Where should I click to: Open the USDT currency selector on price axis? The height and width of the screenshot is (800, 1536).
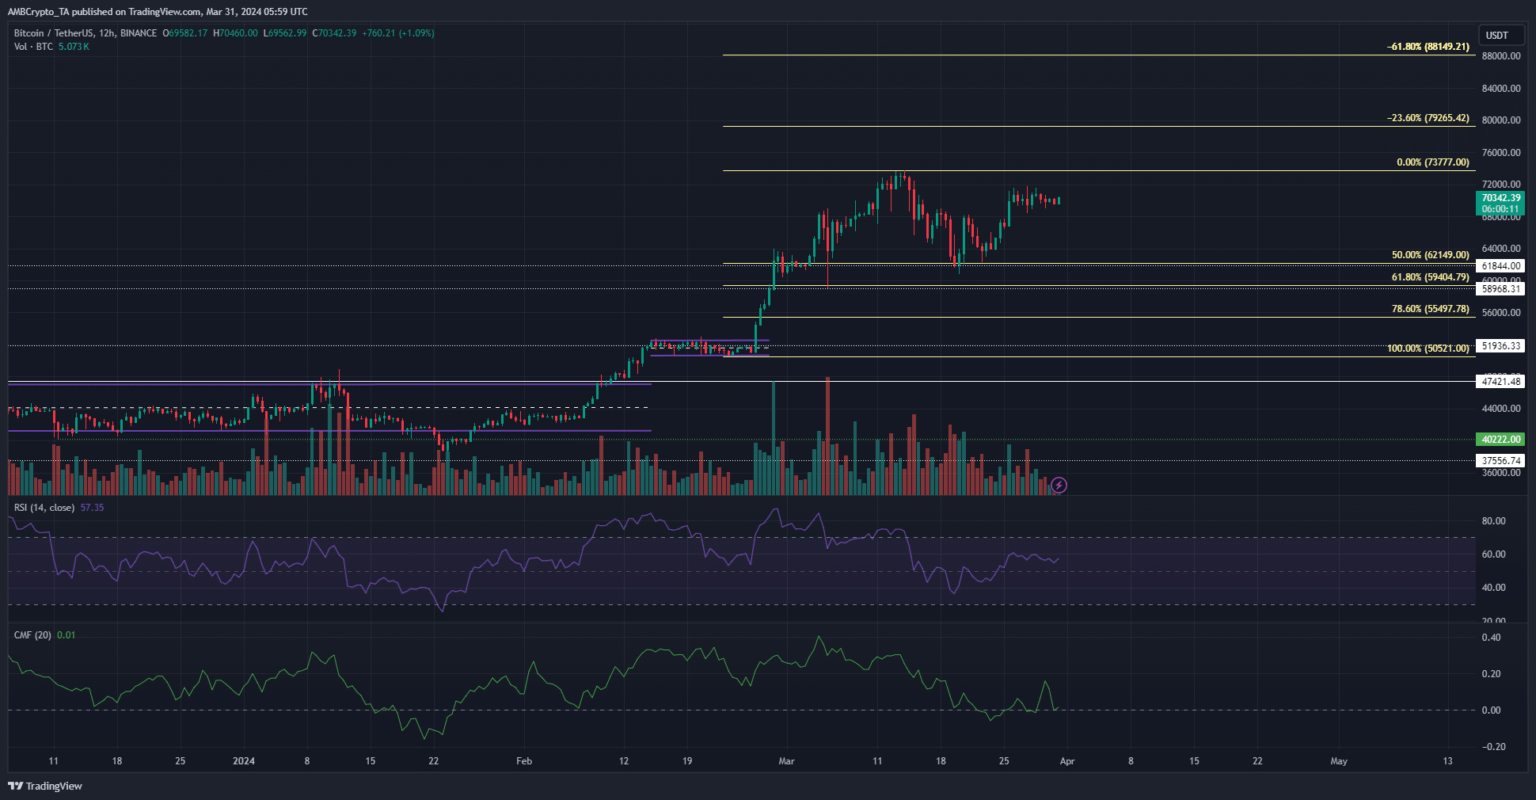[1496, 35]
